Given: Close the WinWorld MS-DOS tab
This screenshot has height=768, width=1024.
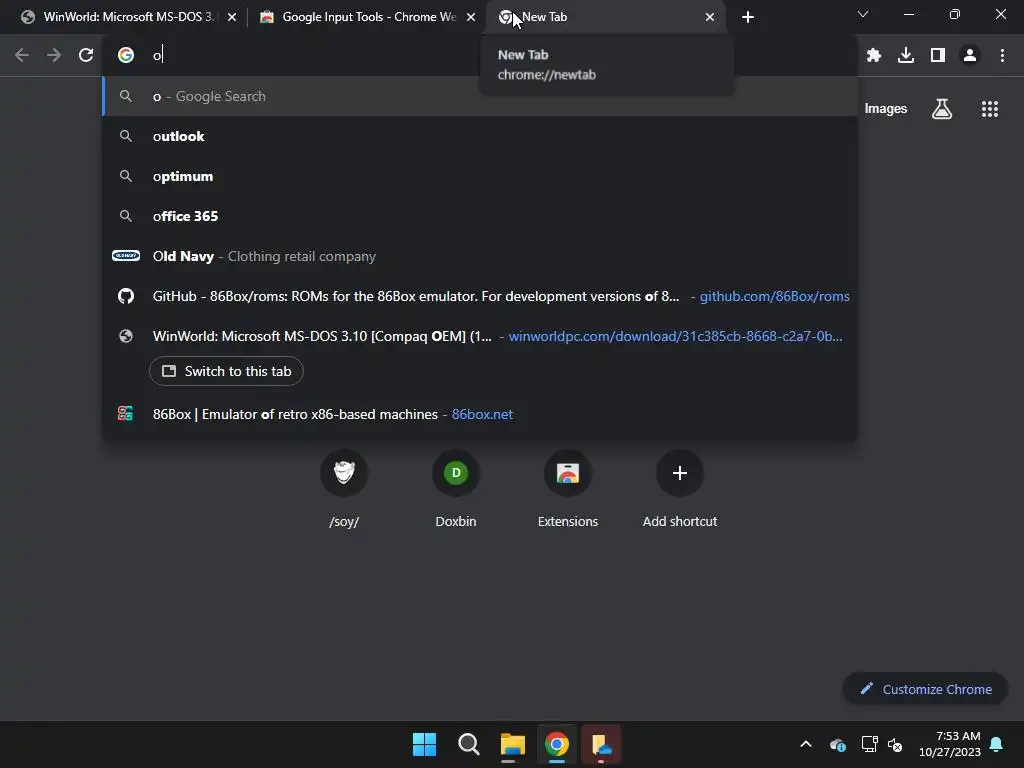Looking at the screenshot, I should point(232,17).
